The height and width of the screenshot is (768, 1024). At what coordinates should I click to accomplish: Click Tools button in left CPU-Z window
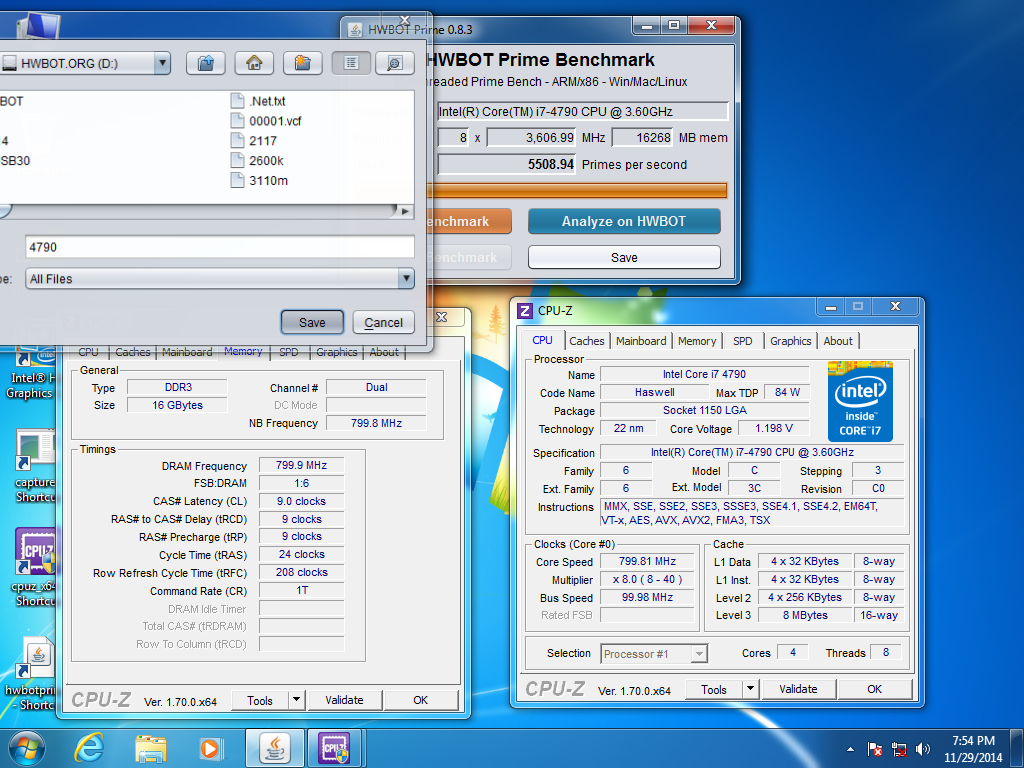tap(260, 700)
